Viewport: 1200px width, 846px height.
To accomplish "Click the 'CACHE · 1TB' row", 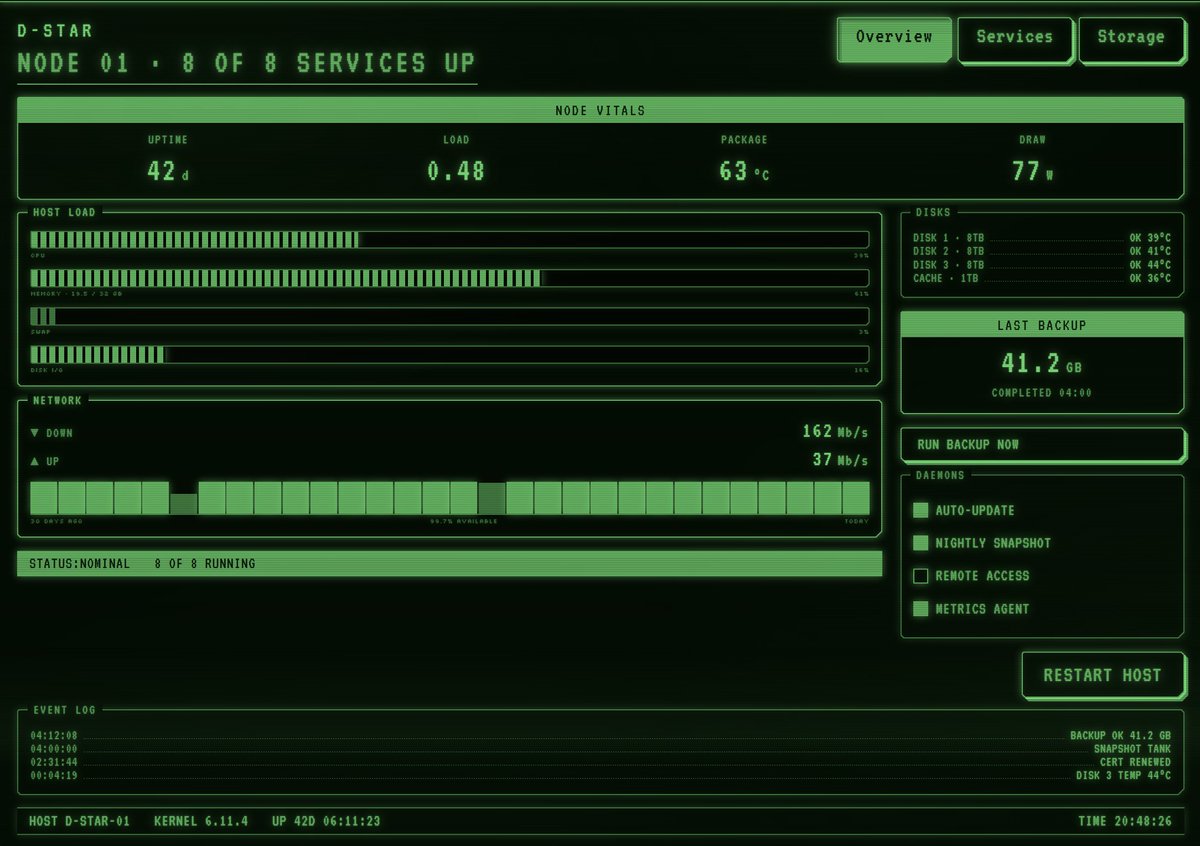I will (1041, 278).
